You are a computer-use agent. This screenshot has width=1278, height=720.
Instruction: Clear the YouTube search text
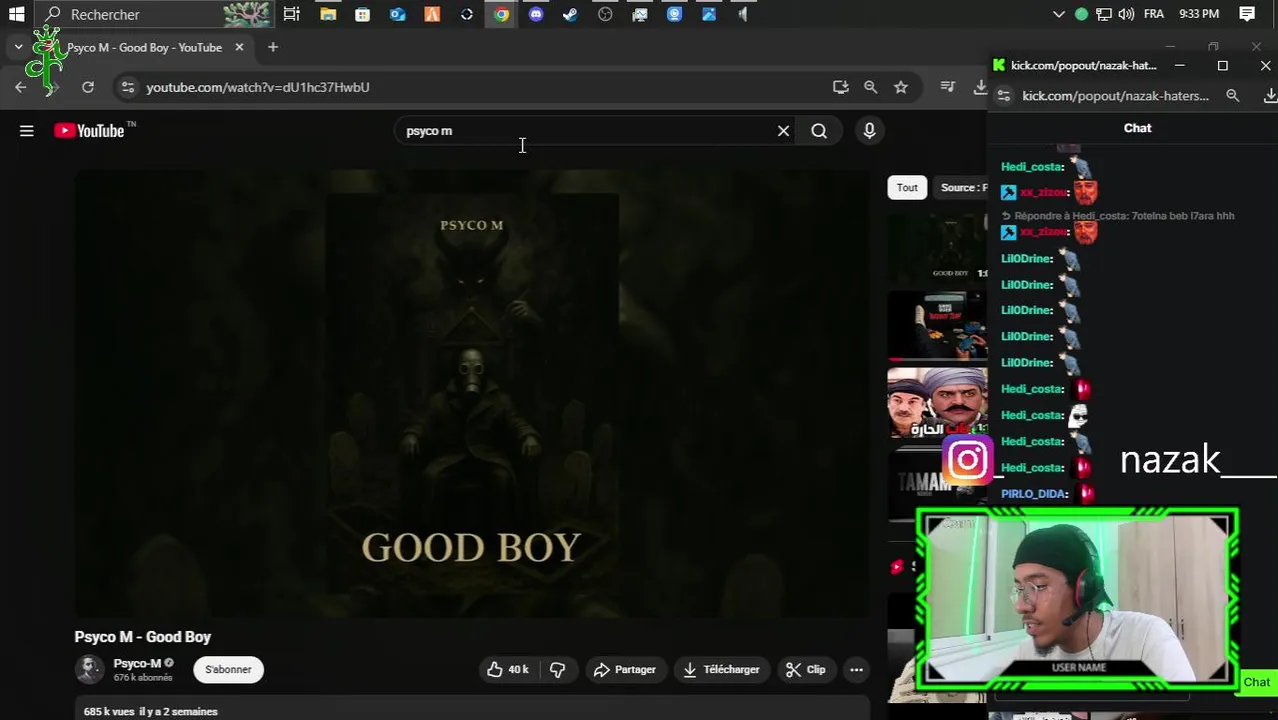[783, 131]
